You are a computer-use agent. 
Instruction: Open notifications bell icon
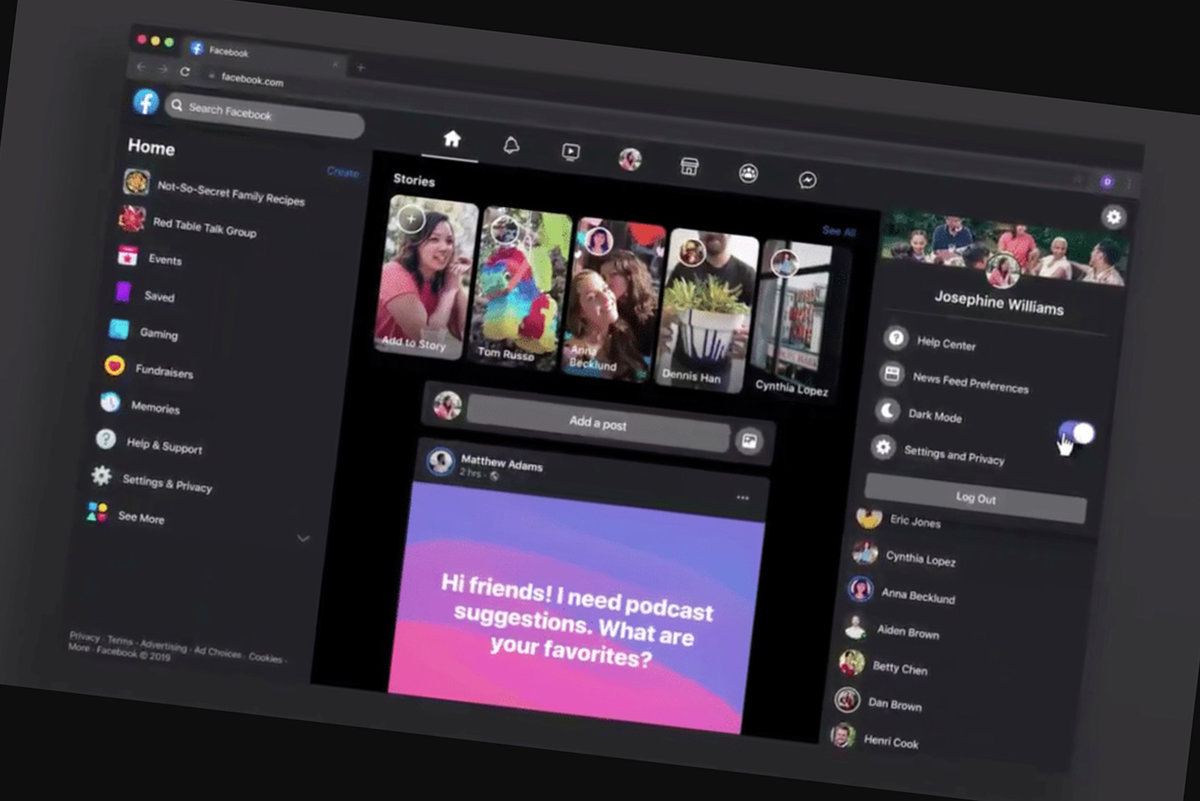coord(511,146)
